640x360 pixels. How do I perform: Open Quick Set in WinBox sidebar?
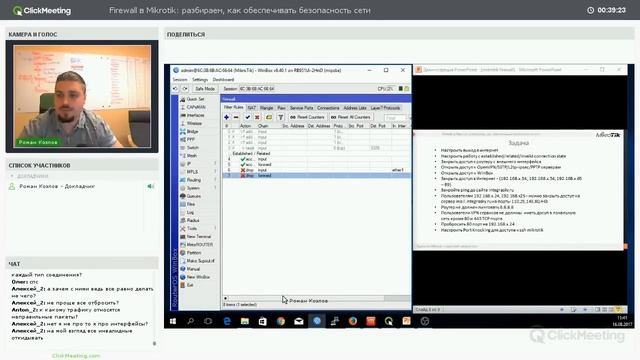coord(193,99)
